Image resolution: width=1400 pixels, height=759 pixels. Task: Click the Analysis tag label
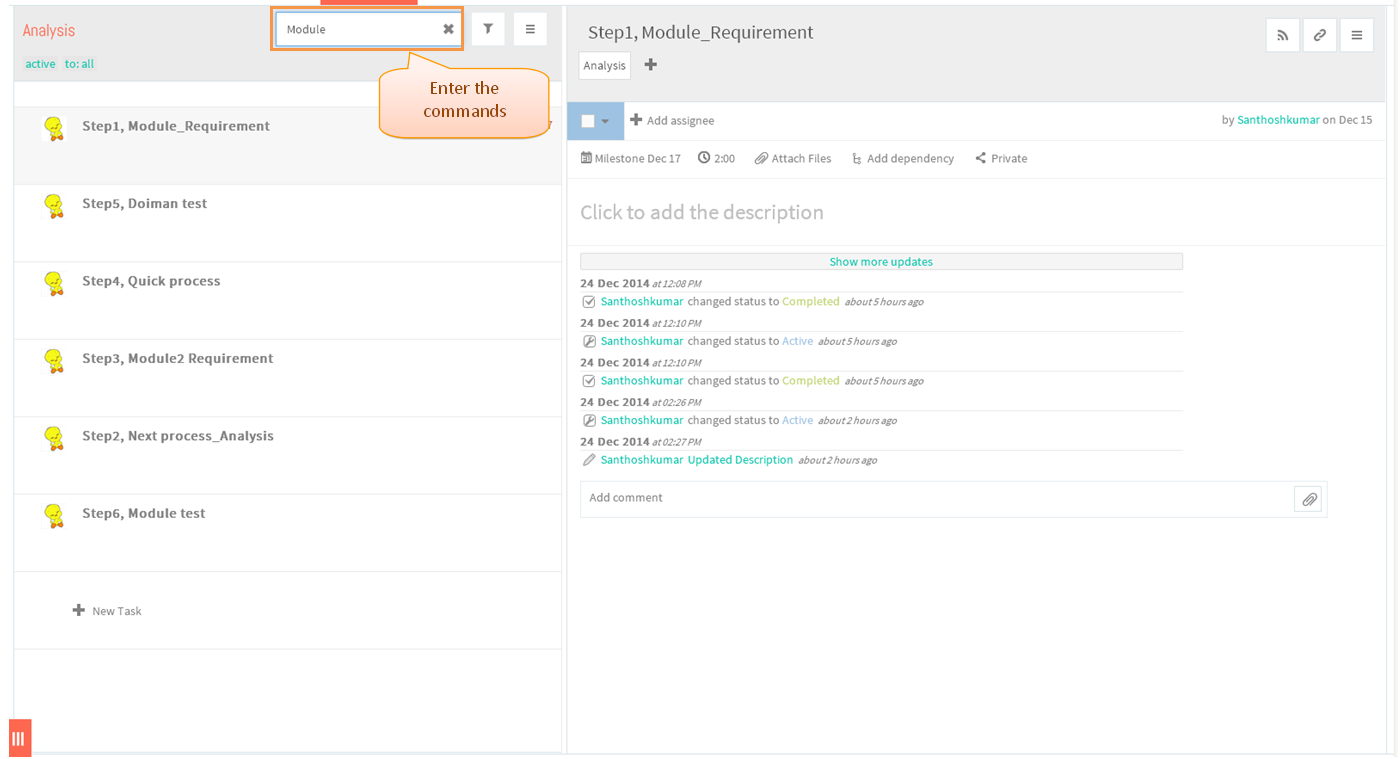605,66
